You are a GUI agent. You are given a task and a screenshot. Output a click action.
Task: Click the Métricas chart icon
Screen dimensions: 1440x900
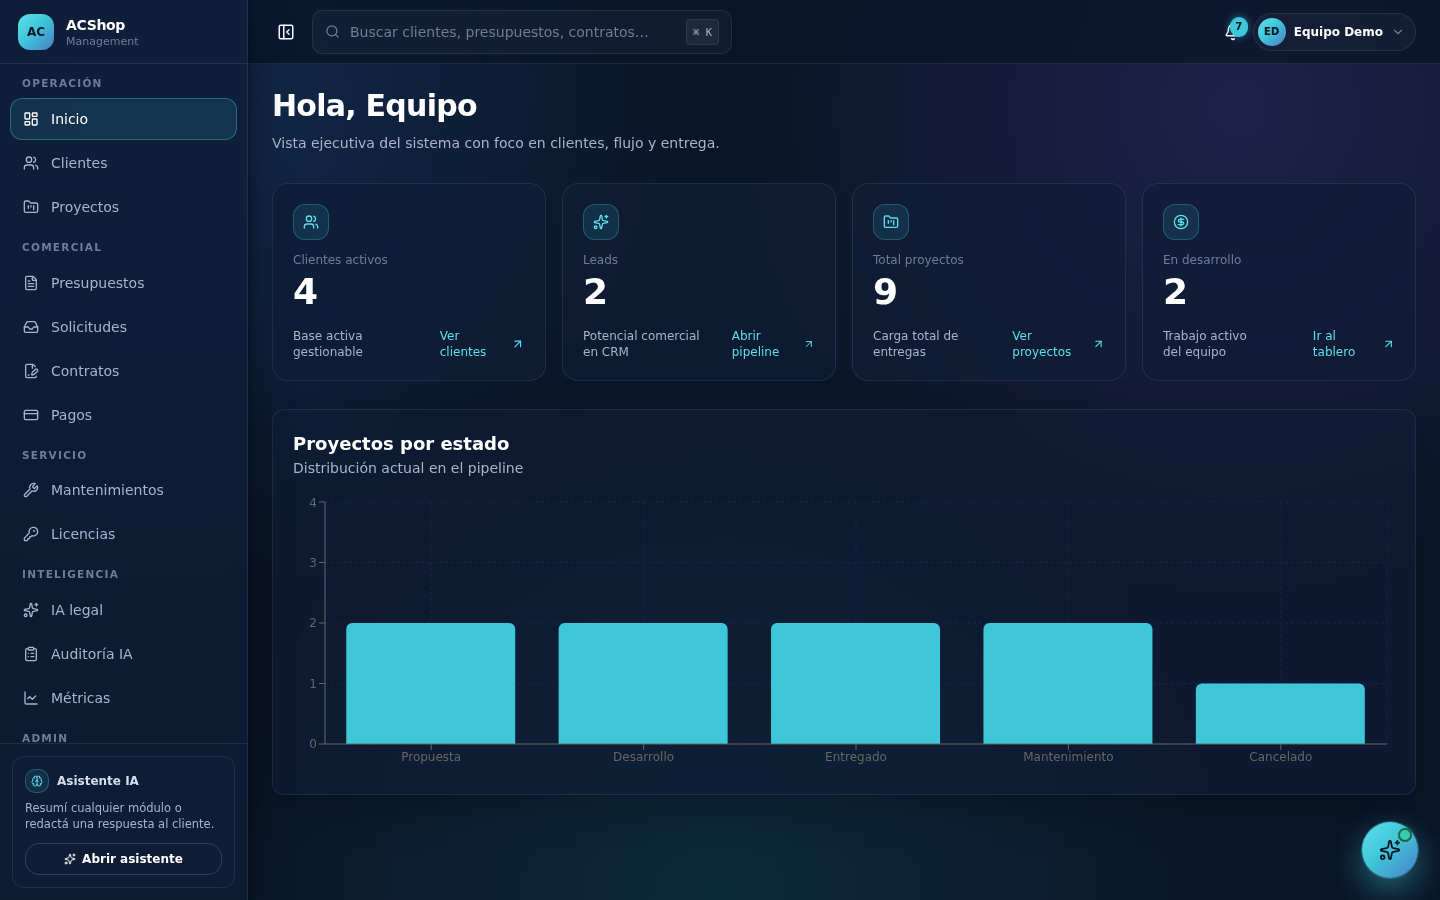31,698
